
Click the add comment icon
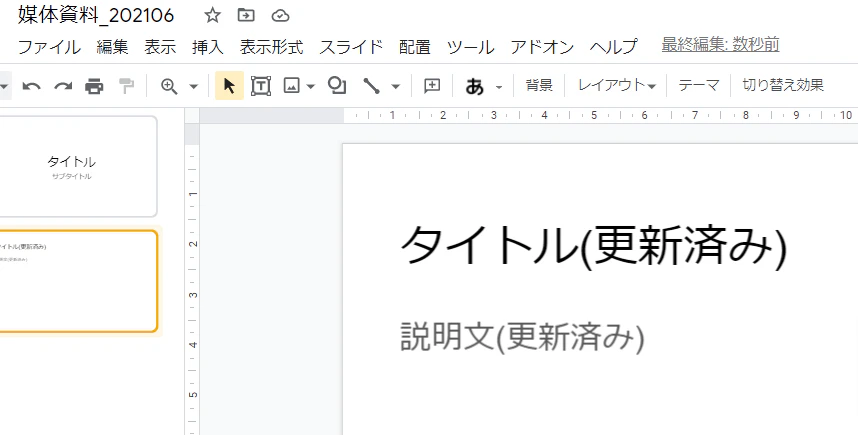[x=432, y=86]
